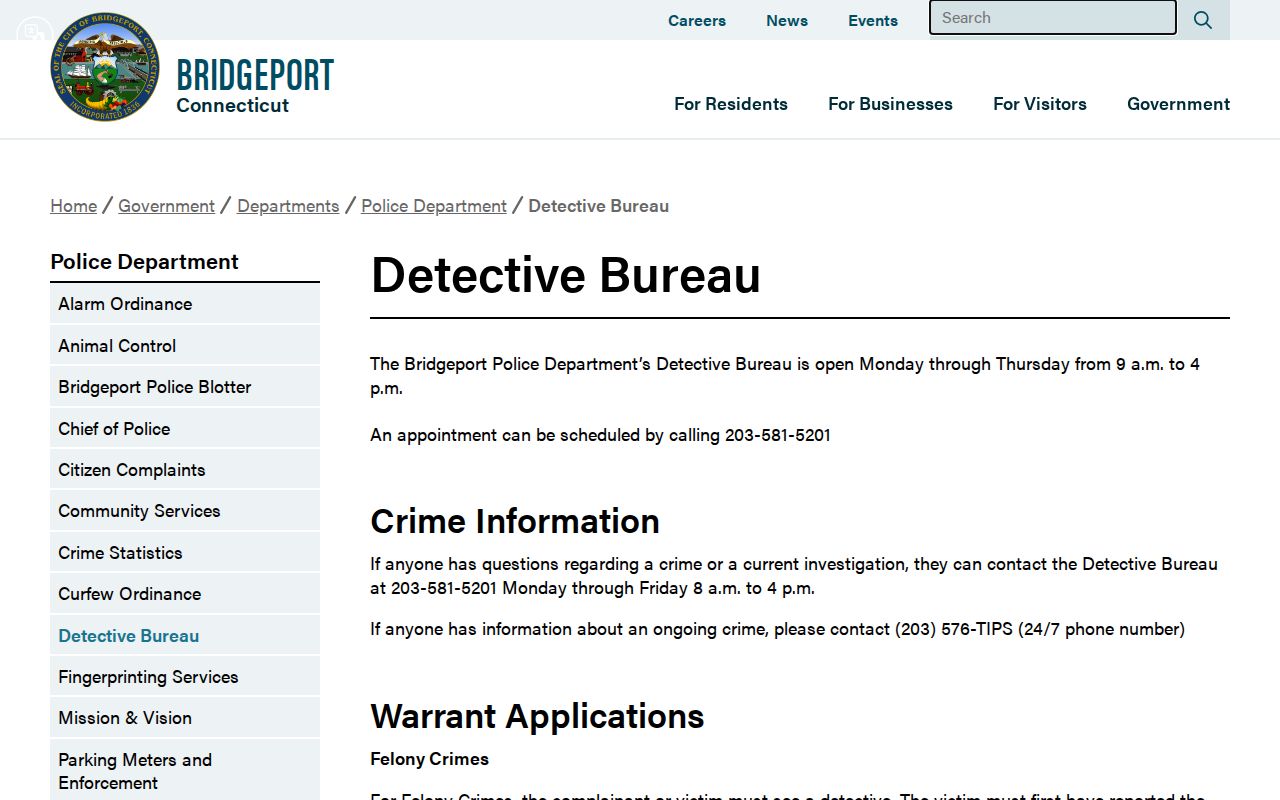This screenshot has height=800, width=1280.
Task: Open Citizen Complaints in the sidebar
Action: [x=185, y=470]
